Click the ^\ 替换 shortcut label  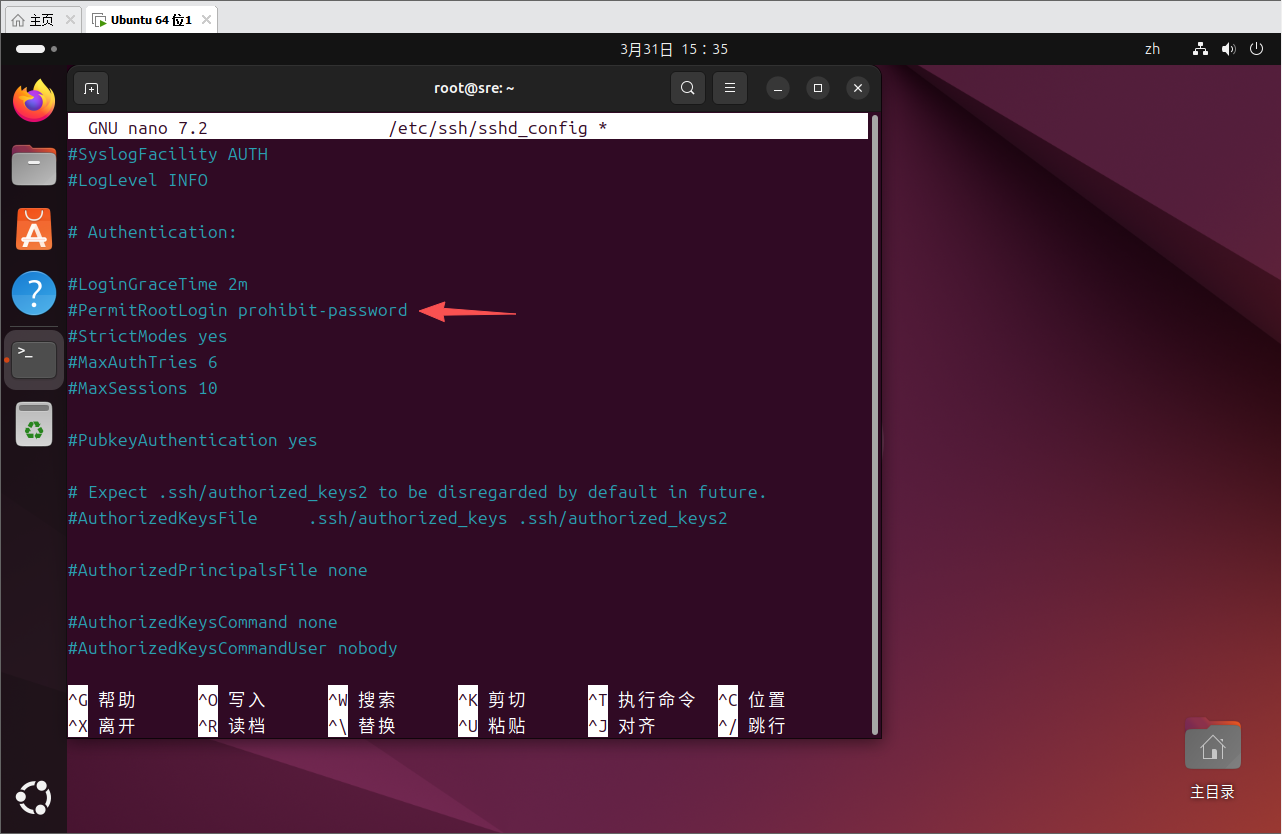tap(362, 726)
